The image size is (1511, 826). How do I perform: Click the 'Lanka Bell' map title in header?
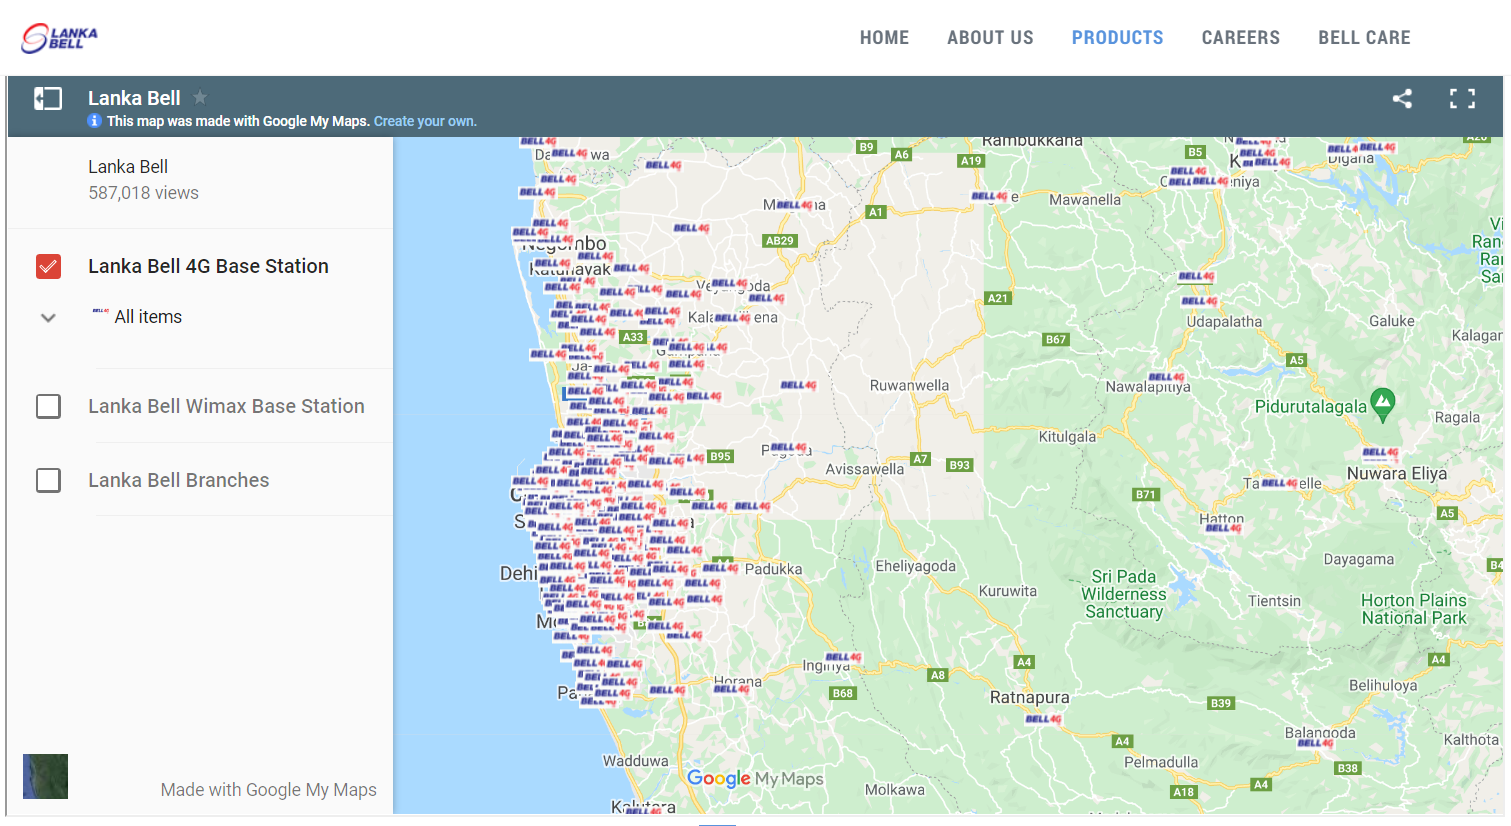[134, 98]
